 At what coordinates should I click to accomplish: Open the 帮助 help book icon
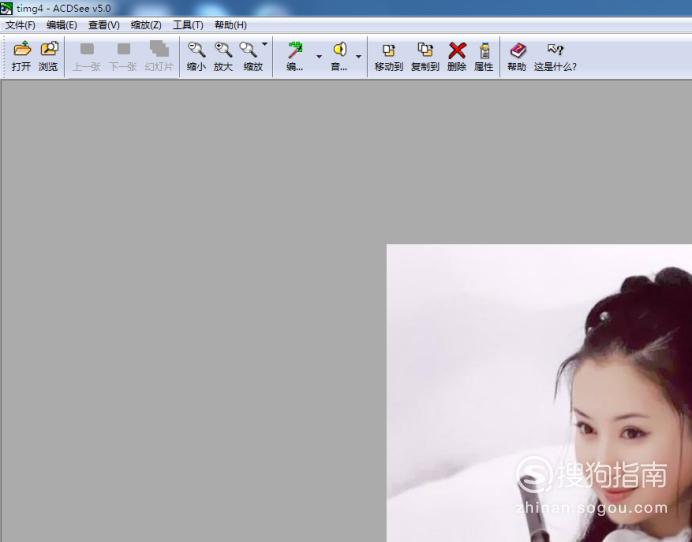(x=517, y=56)
